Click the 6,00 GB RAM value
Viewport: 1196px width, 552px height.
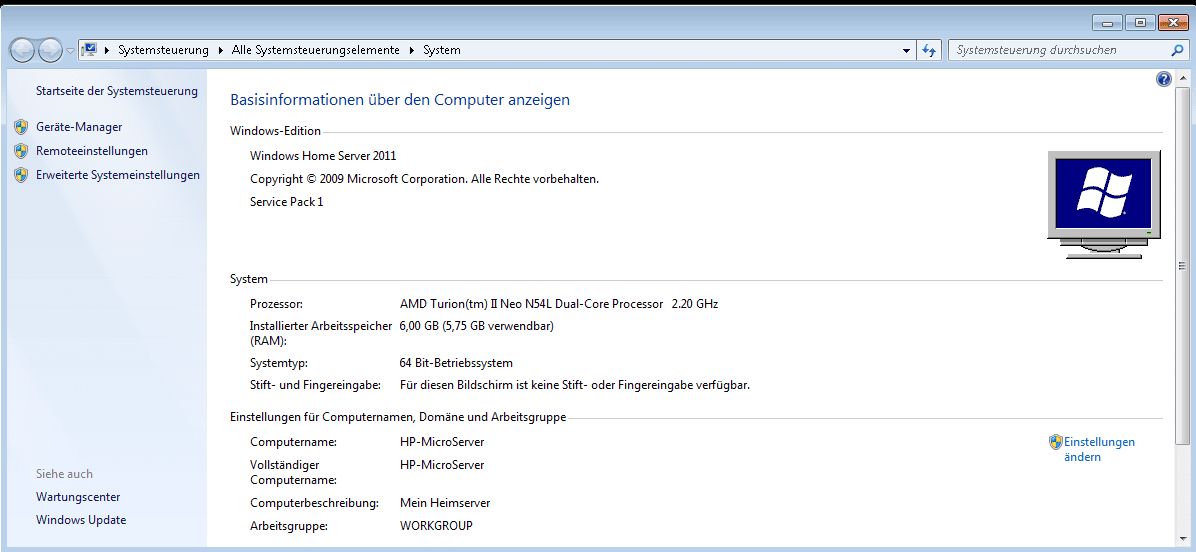point(477,327)
